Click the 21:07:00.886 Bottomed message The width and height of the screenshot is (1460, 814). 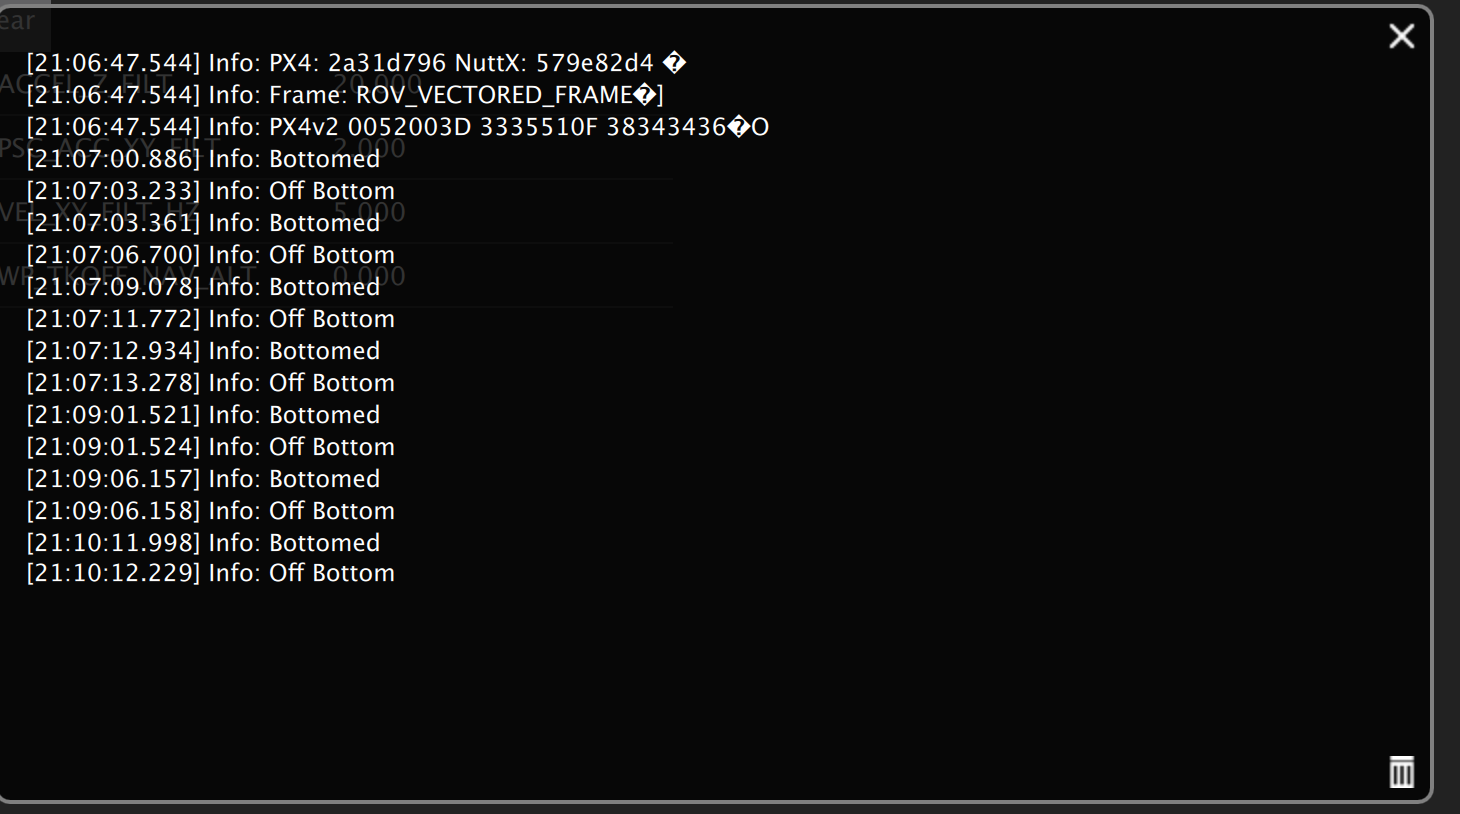[203, 159]
